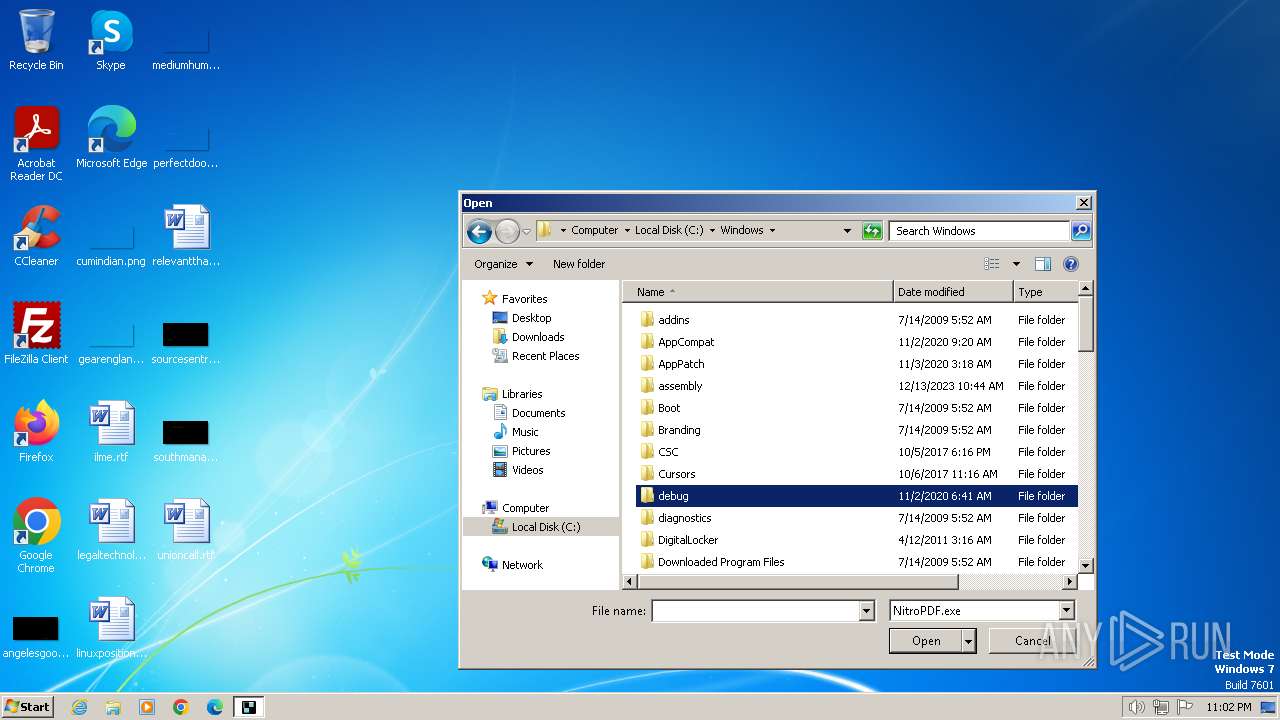Open the ilme.rtf document icon
The width and height of the screenshot is (1280, 720).
click(x=111, y=432)
